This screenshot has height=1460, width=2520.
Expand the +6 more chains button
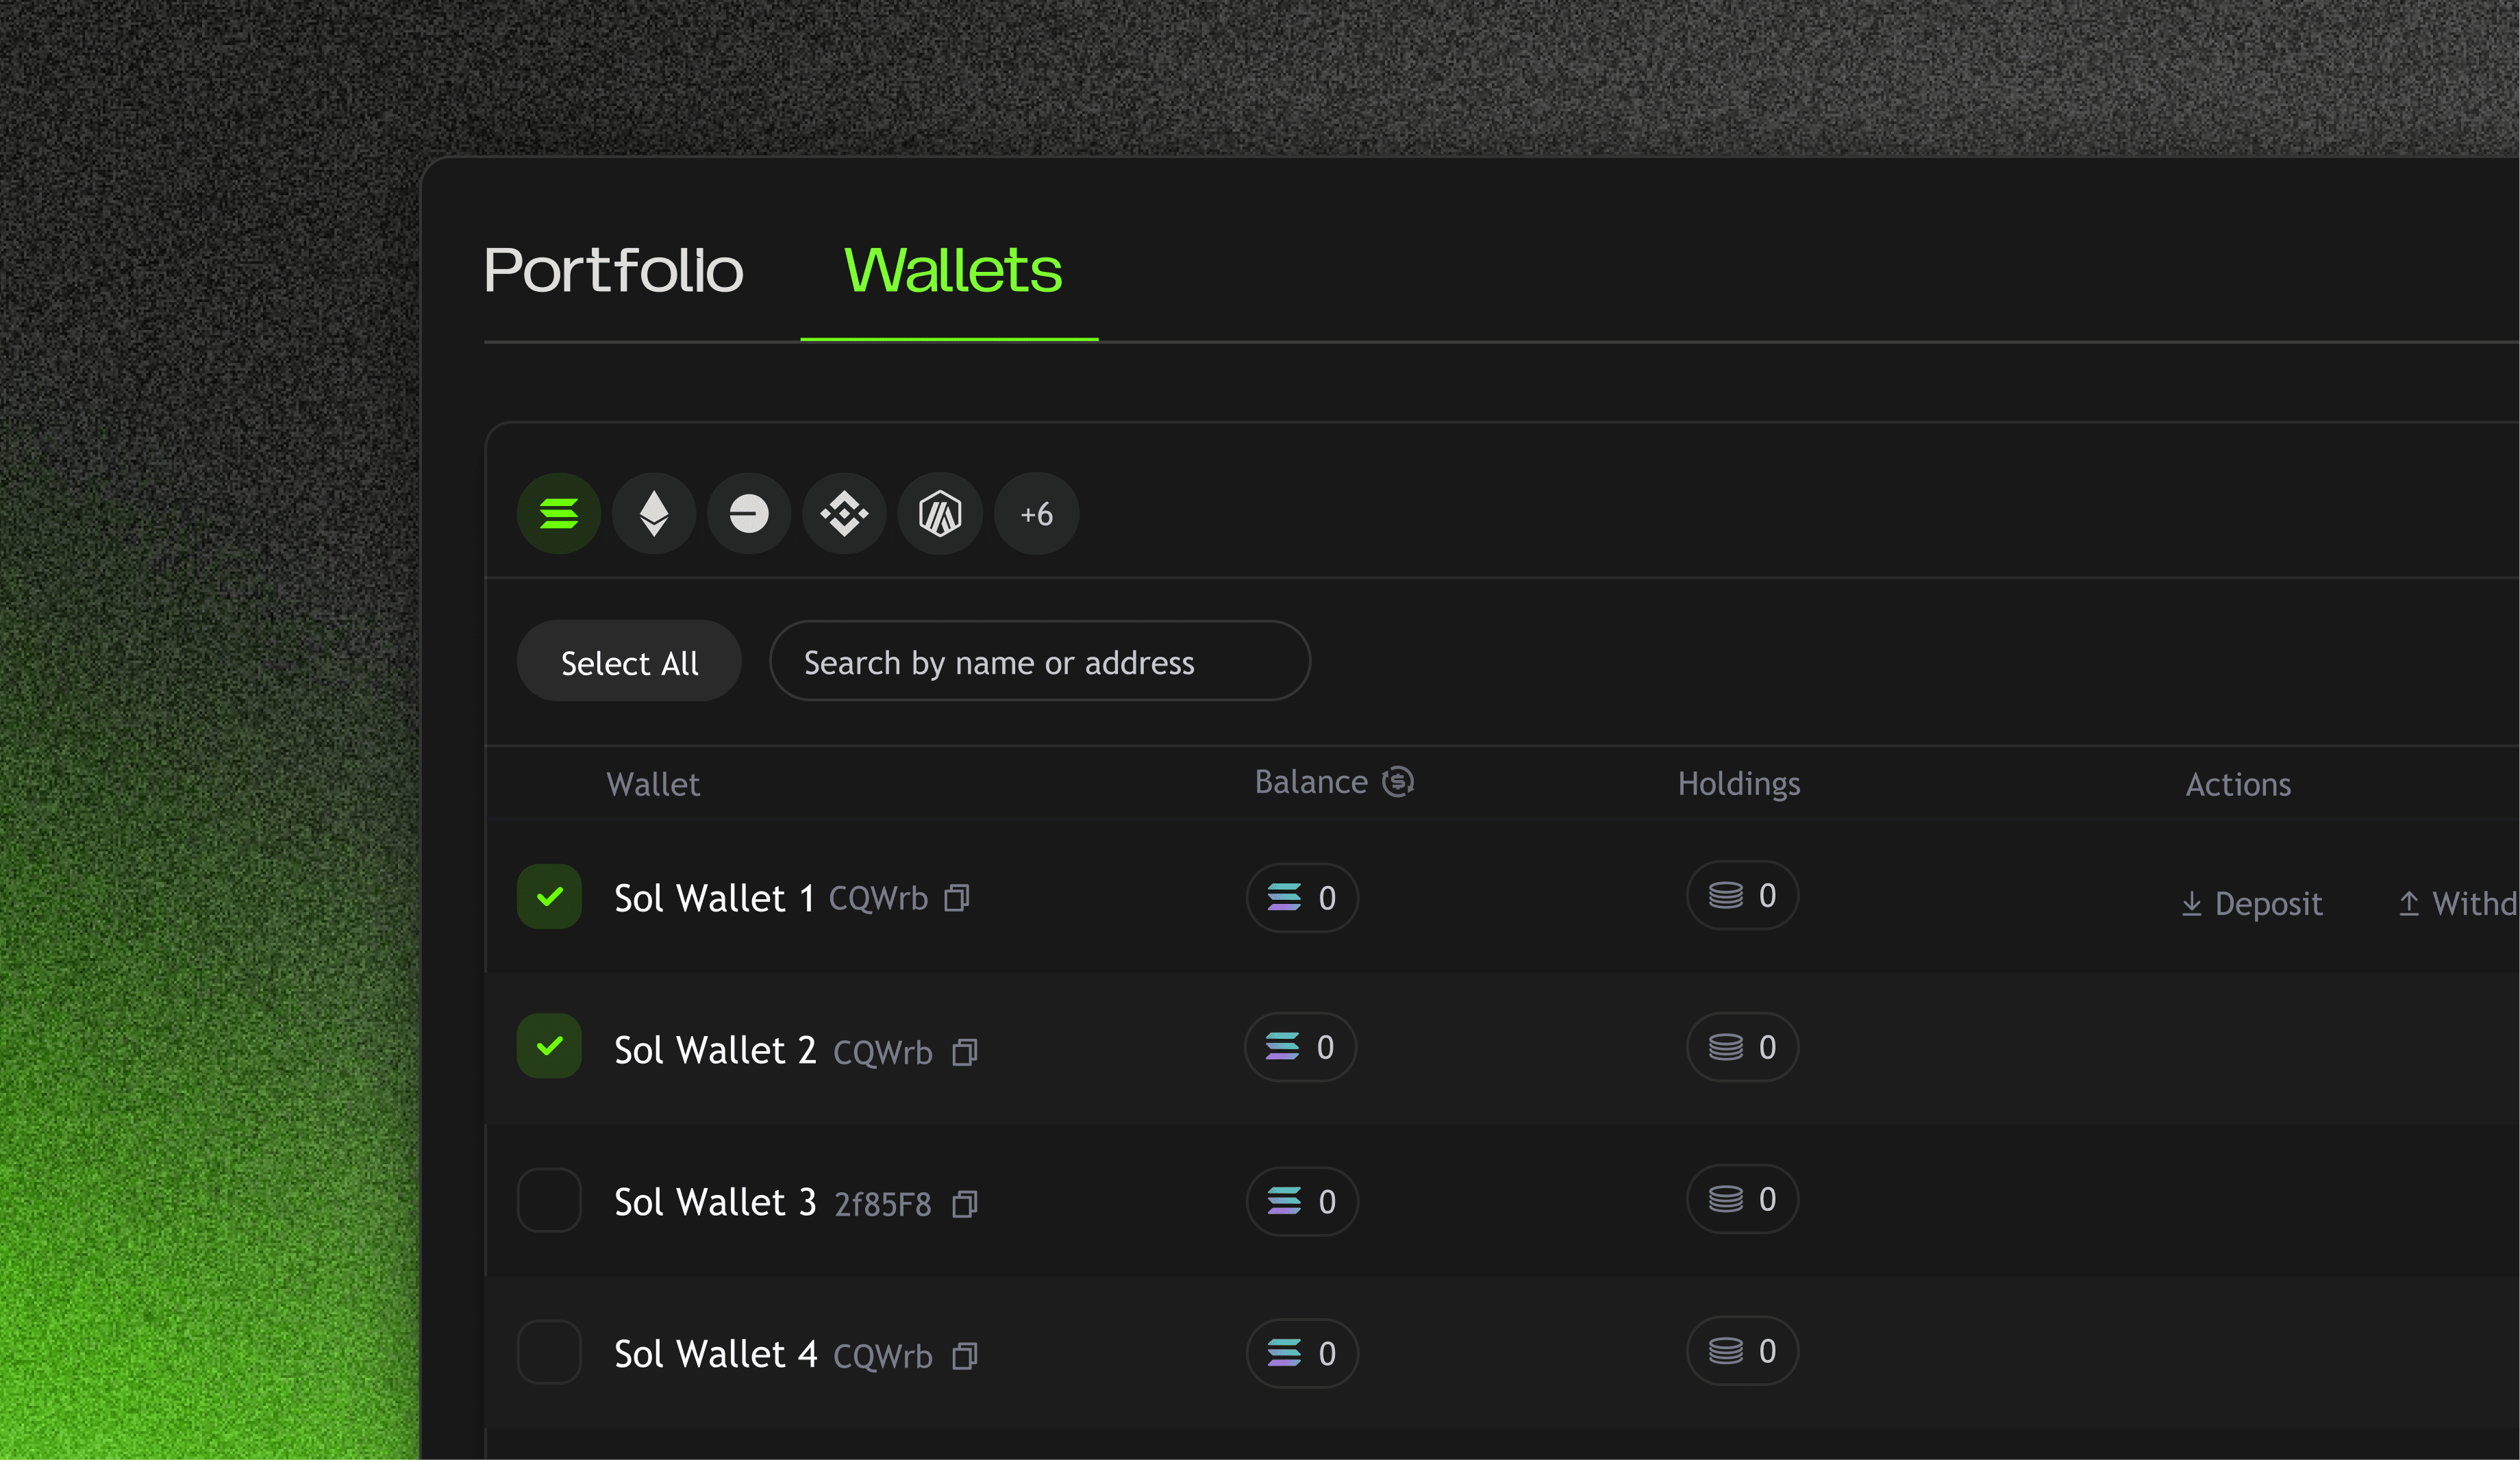point(1036,514)
